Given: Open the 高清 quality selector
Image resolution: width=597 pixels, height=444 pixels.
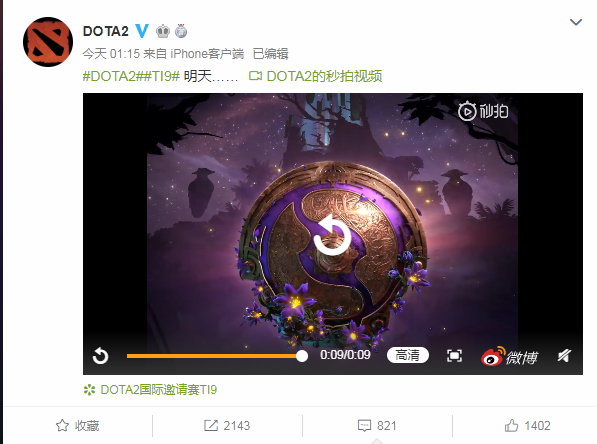Looking at the screenshot, I should point(408,355).
